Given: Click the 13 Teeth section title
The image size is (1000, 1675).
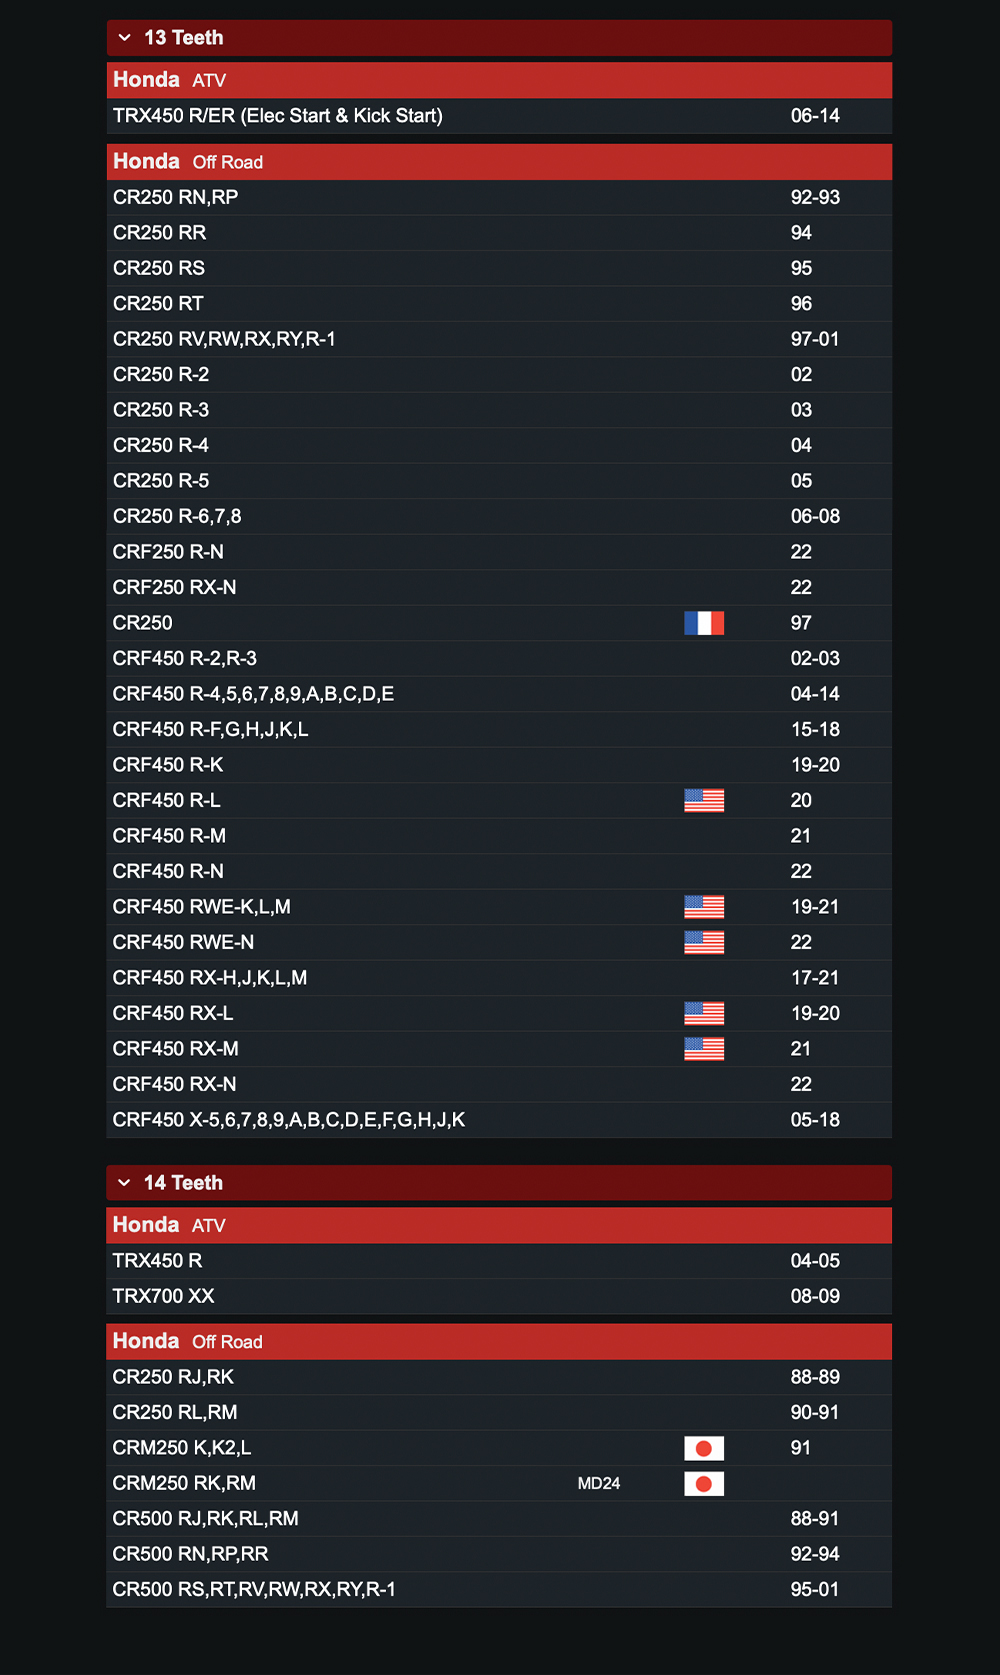Looking at the screenshot, I should 184,38.
